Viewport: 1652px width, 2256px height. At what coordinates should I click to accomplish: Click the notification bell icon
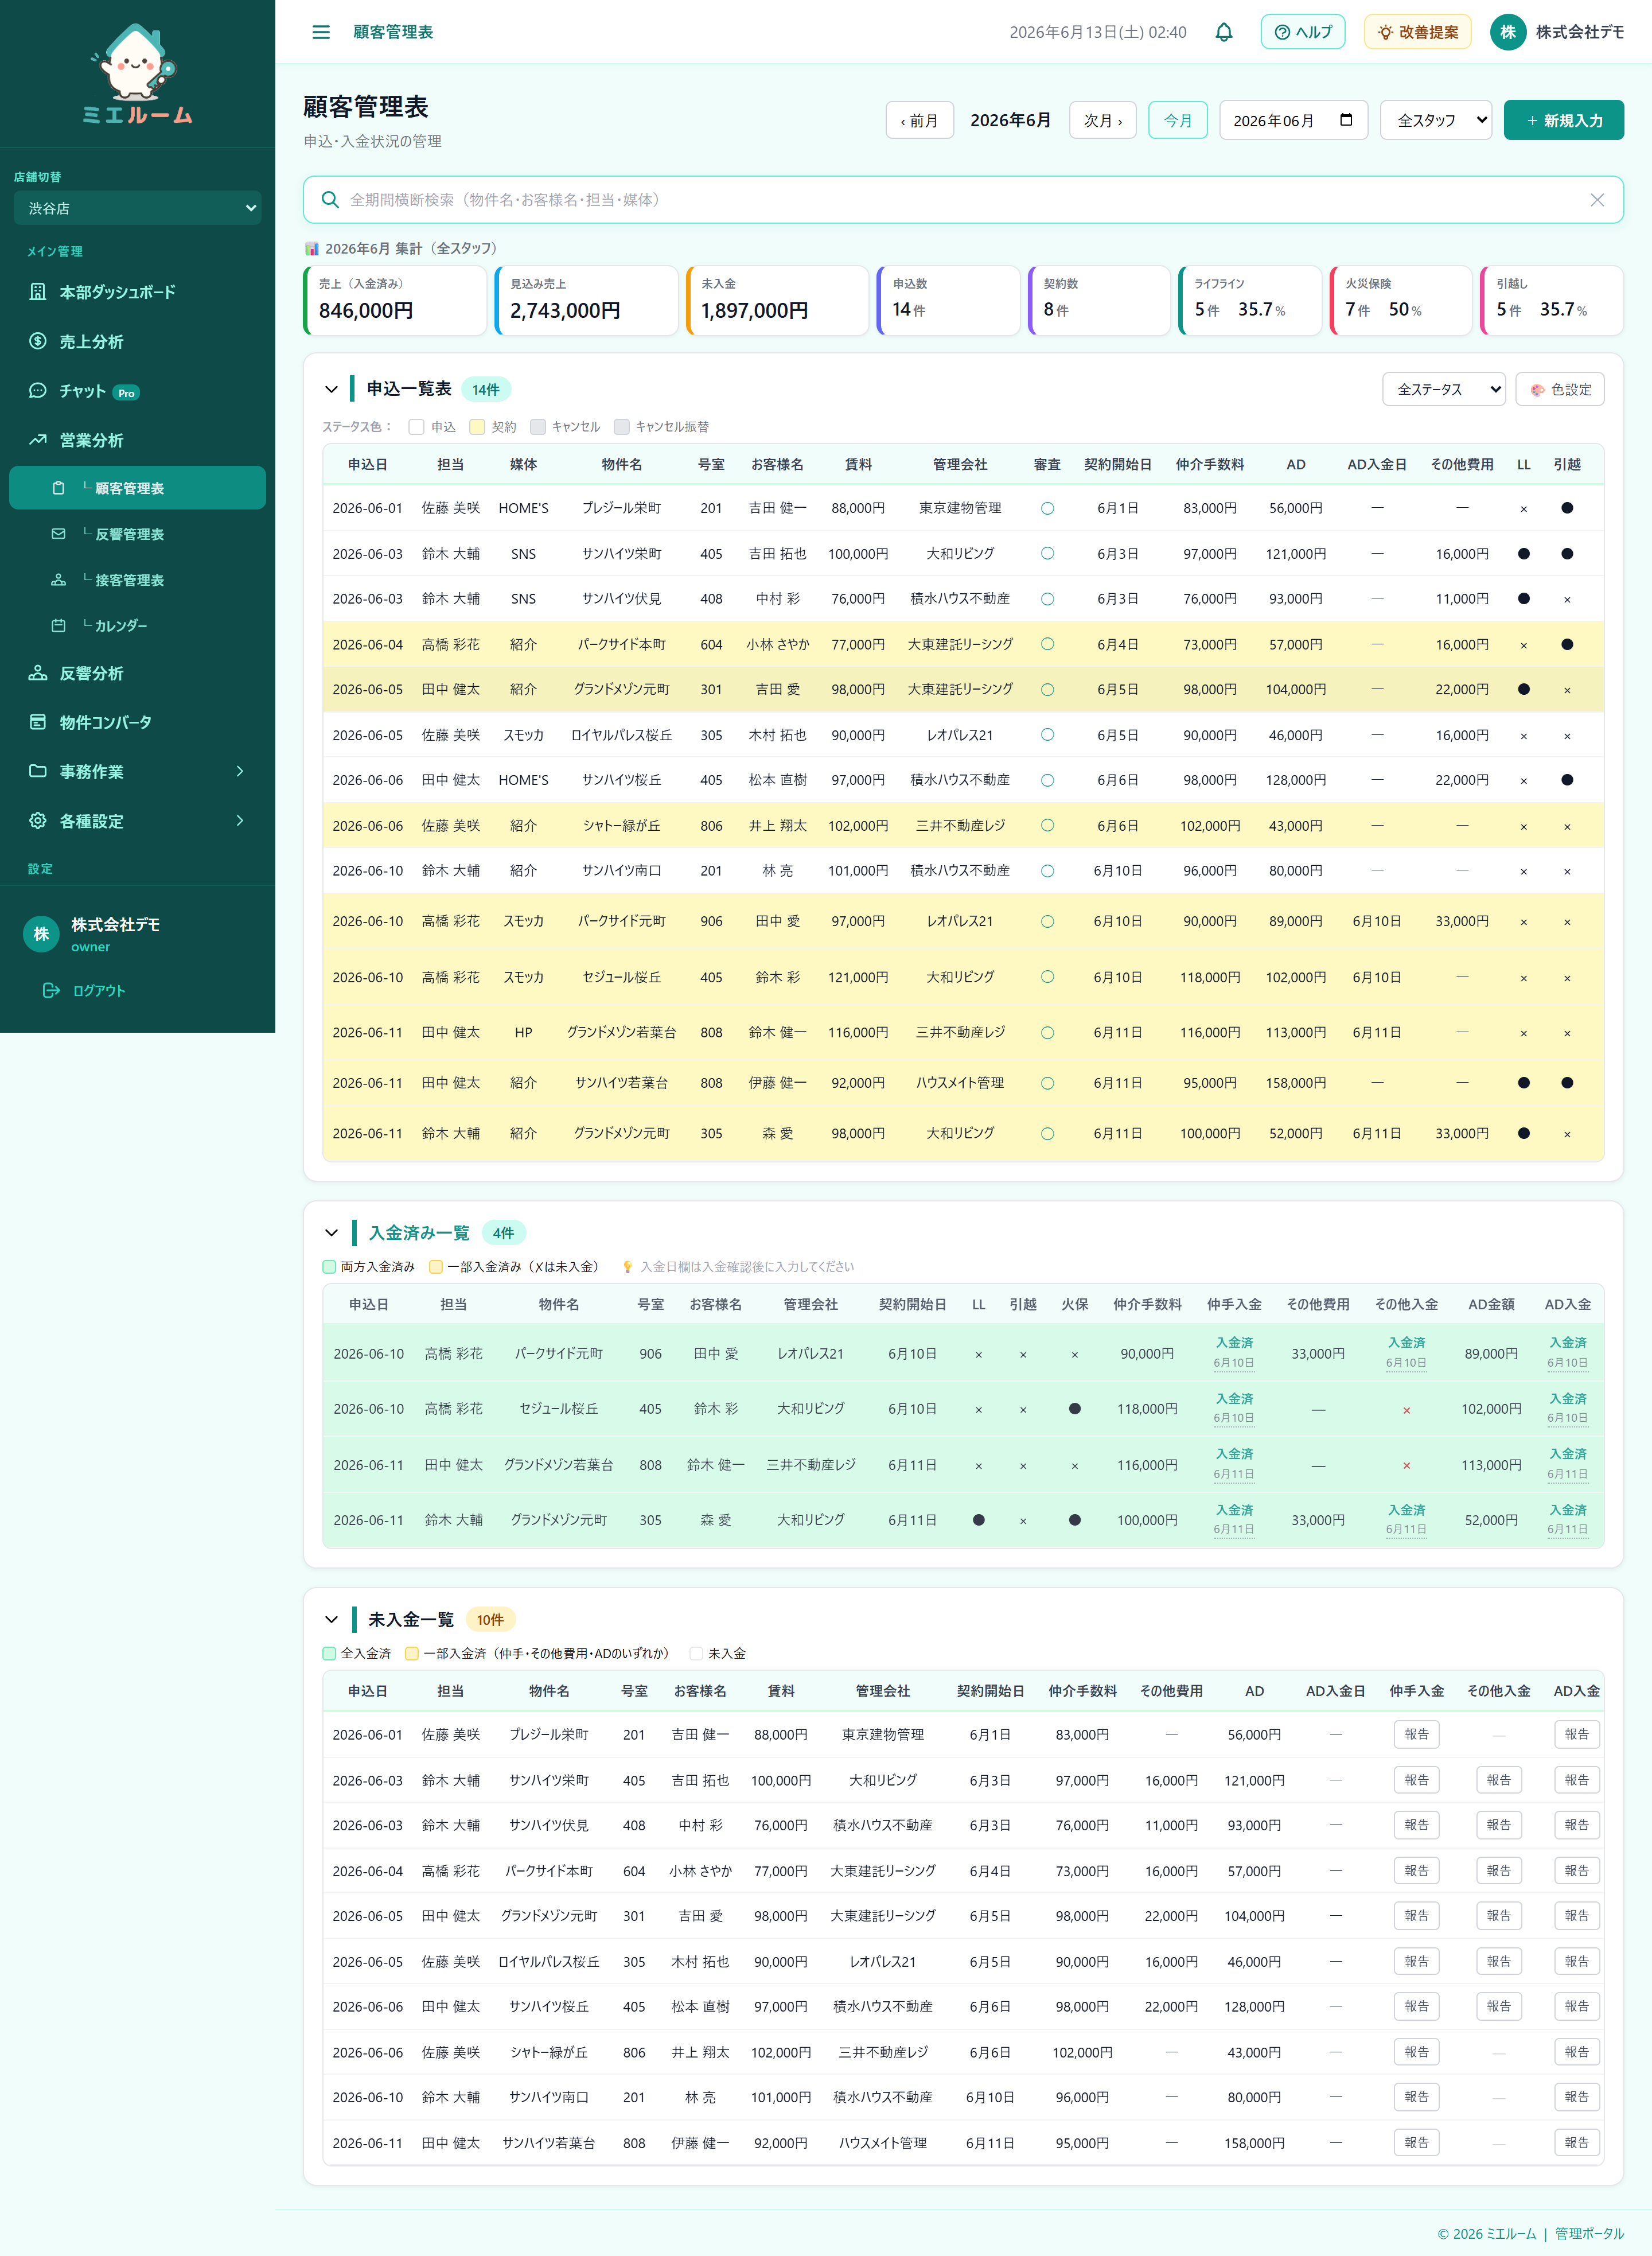pyautogui.click(x=1223, y=32)
